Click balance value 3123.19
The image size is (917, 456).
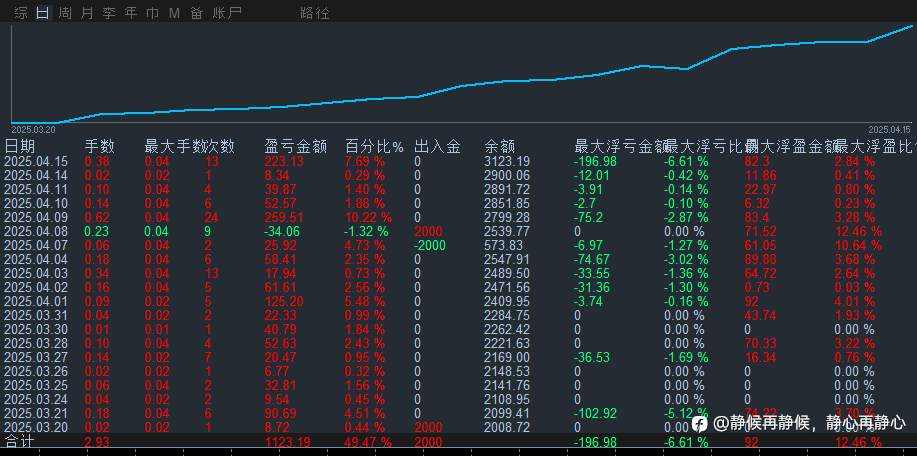tap(507, 161)
